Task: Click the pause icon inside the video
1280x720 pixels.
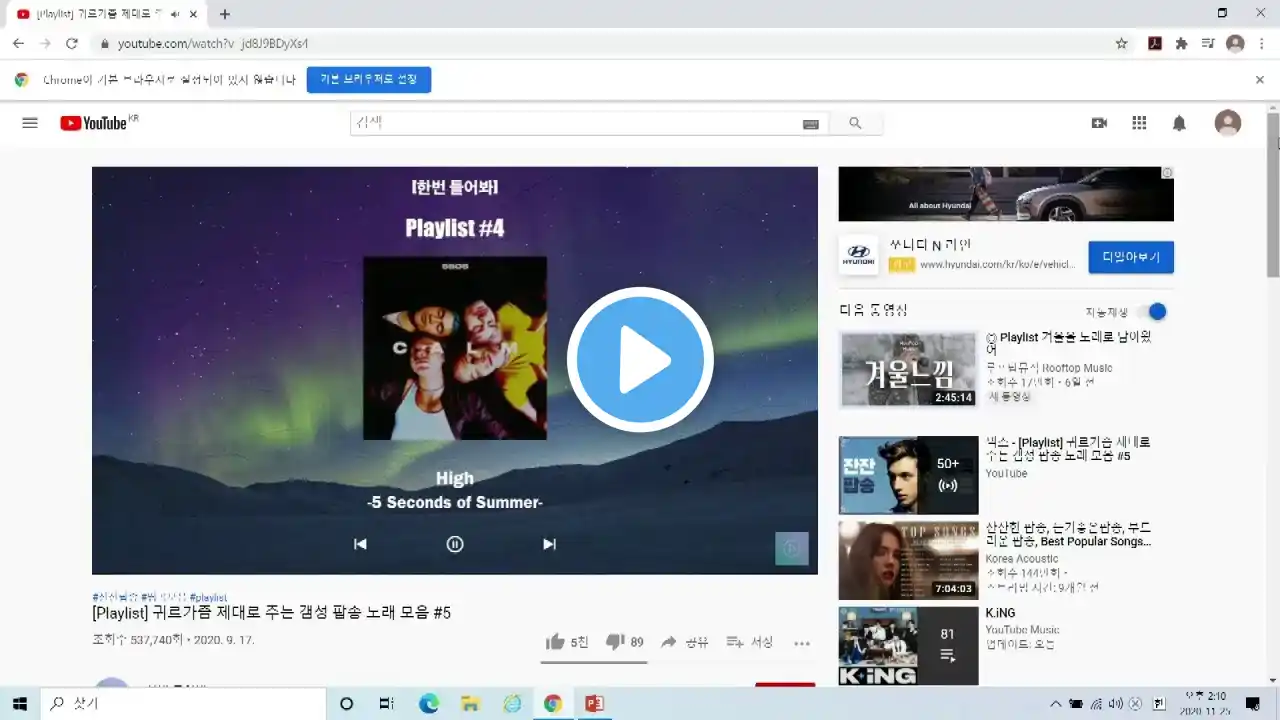Action: [455, 544]
